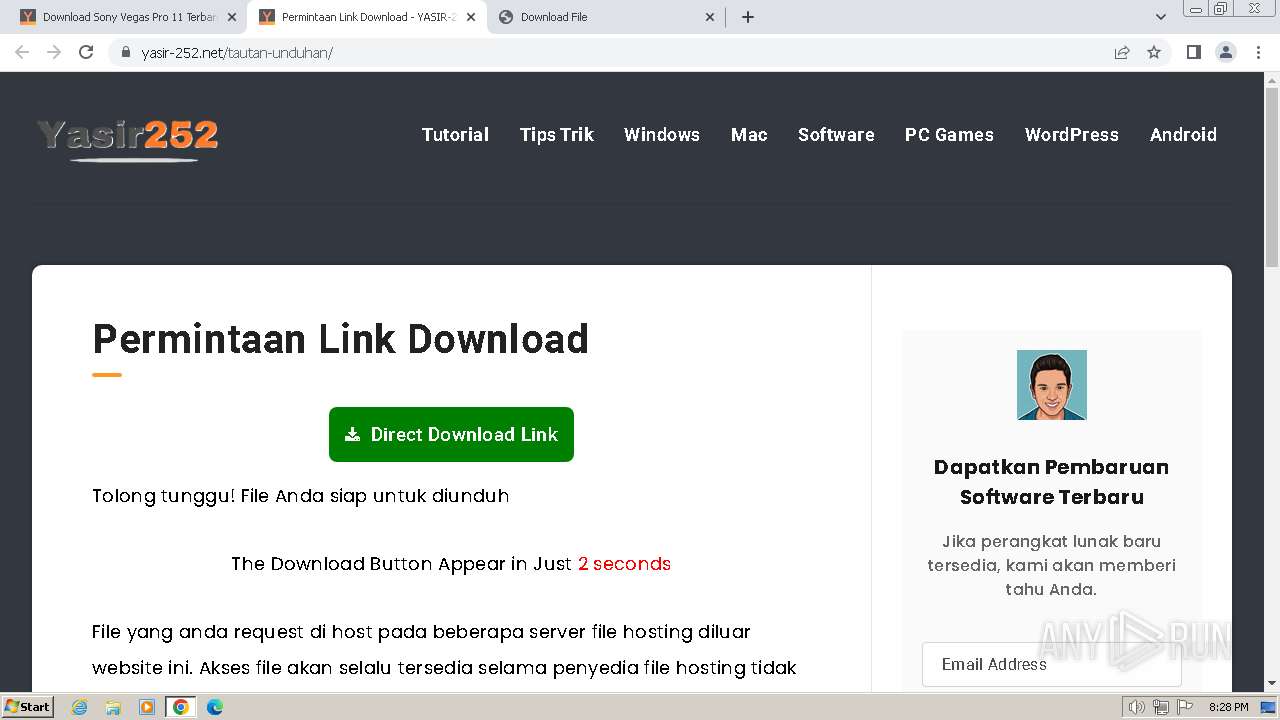The image size is (1280, 720).
Task: Open Chrome profile avatar
Action: [1226, 52]
